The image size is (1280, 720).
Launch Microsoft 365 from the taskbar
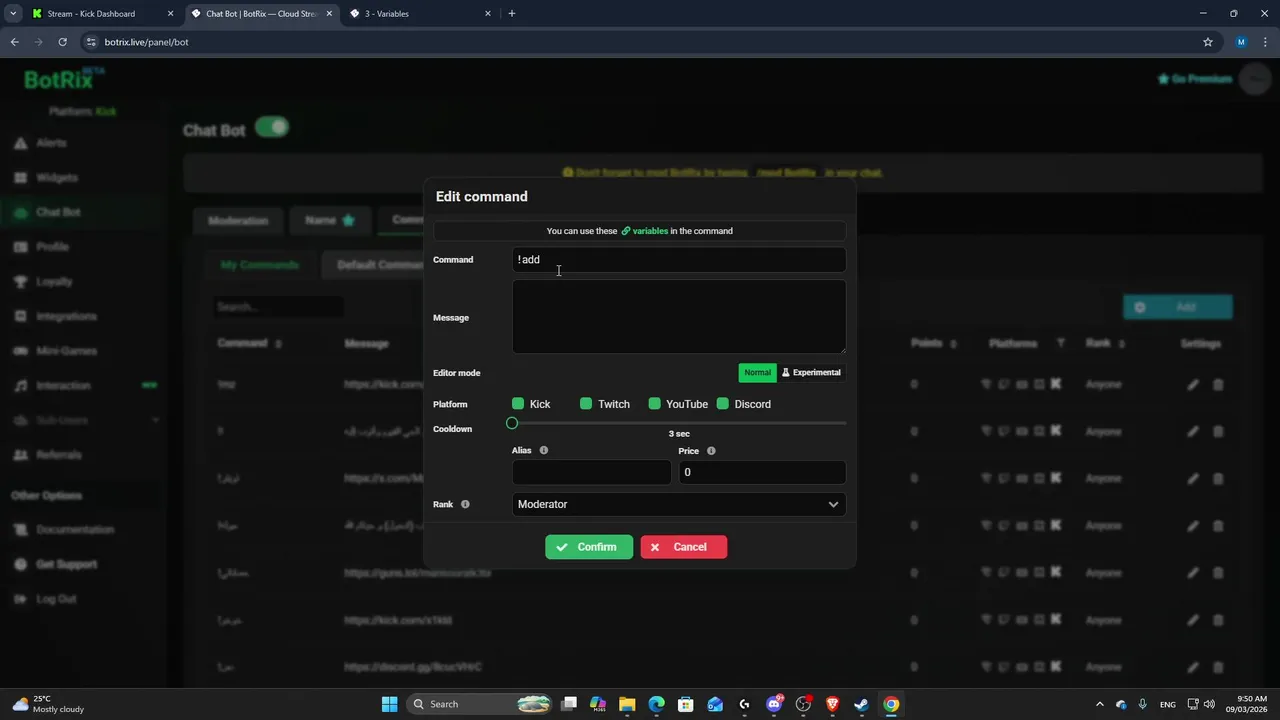click(x=598, y=704)
